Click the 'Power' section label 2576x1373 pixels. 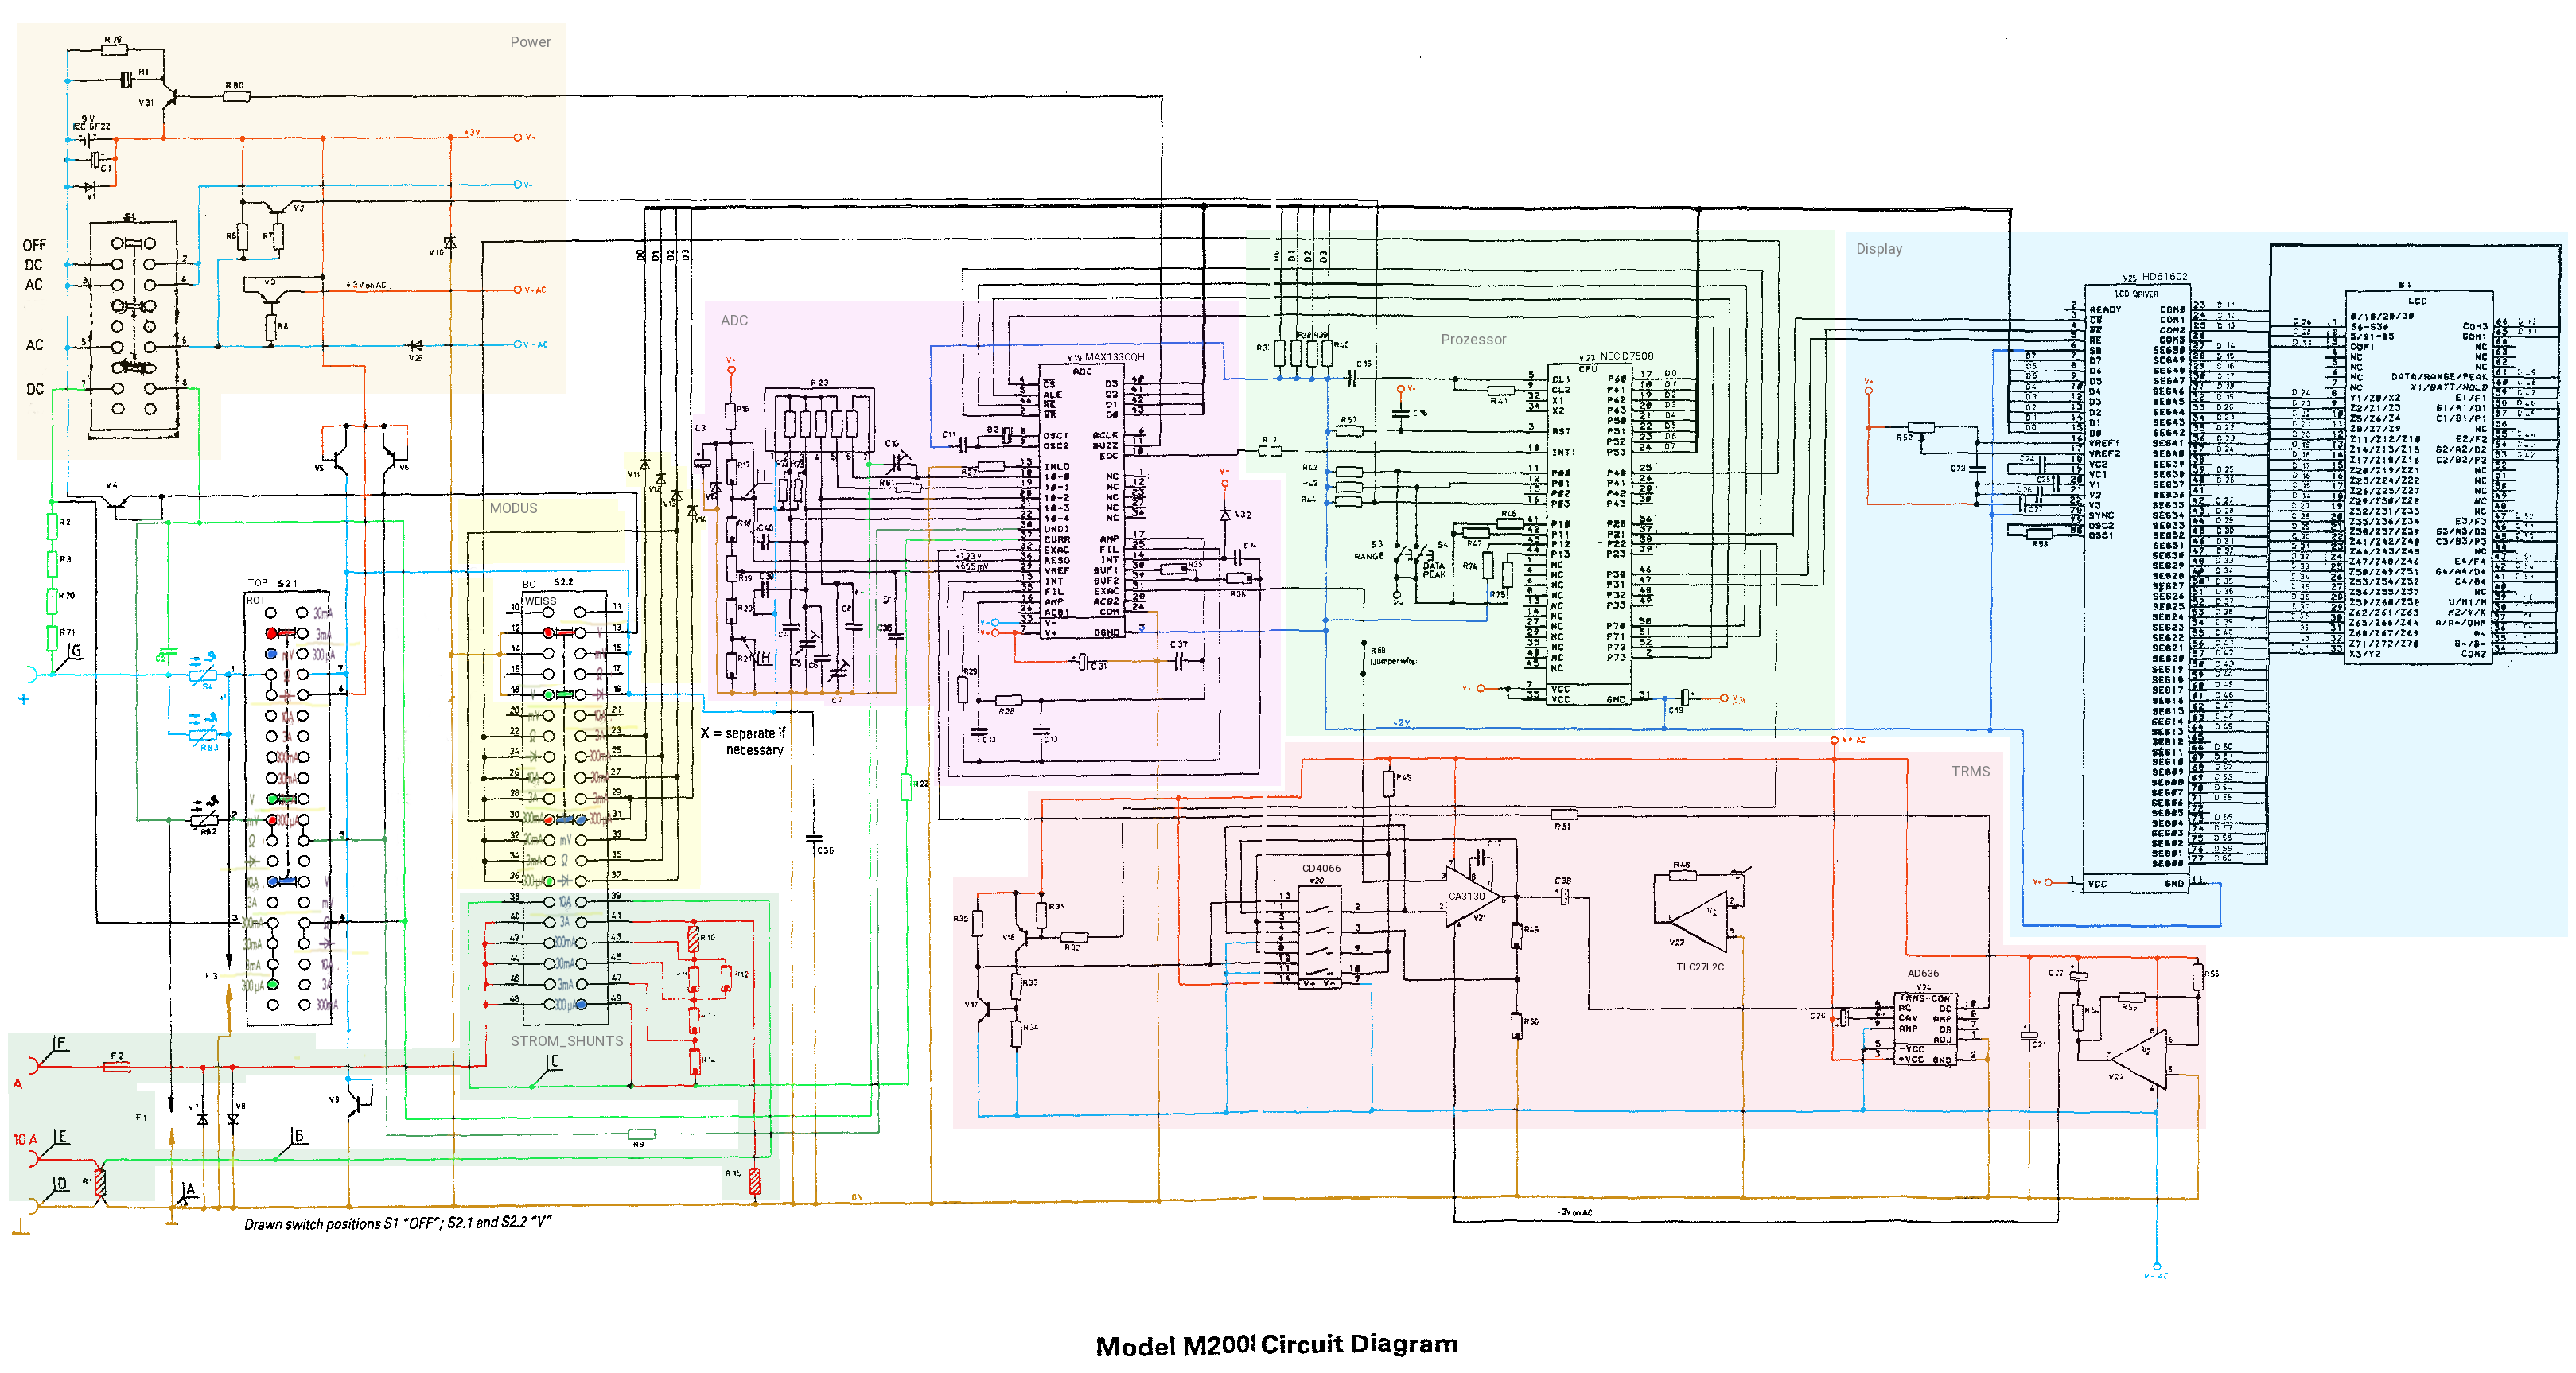coord(530,42)
